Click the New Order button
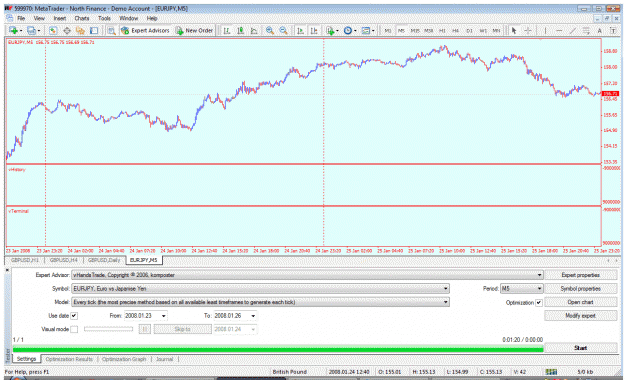 (194, 31)
